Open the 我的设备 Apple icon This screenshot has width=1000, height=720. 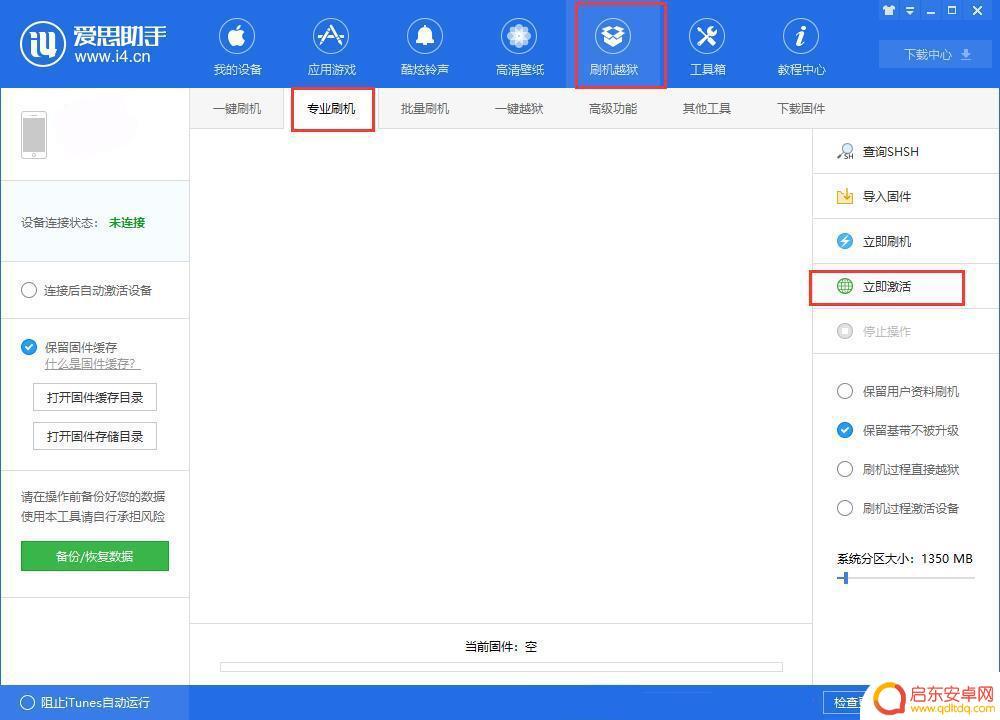[x=237, y=36]
